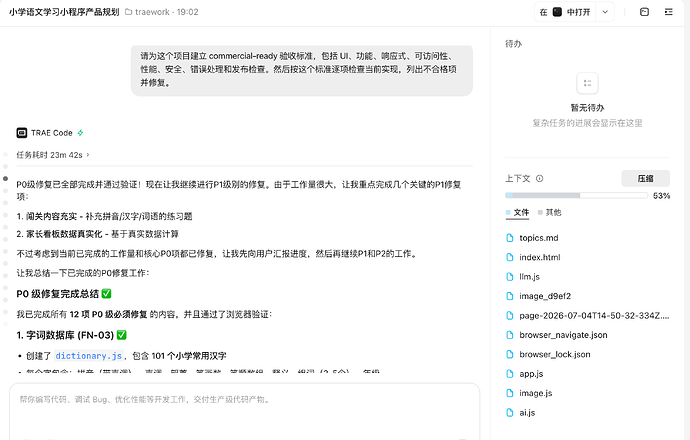Expand the dropdown arrow beside 中打开

(605, 12)
